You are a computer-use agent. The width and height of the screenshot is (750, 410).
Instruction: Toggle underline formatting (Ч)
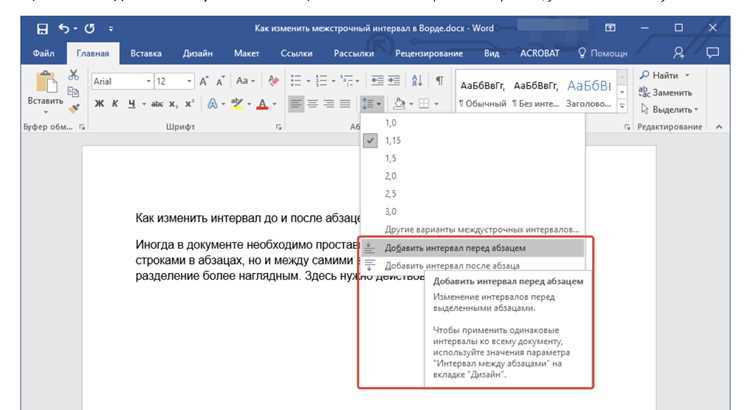(132, 104)
